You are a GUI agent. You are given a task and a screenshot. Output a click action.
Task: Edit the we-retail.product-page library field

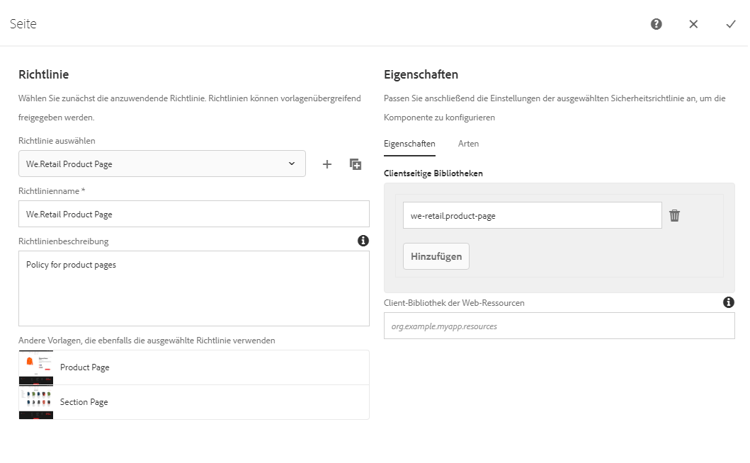[532, 215]
